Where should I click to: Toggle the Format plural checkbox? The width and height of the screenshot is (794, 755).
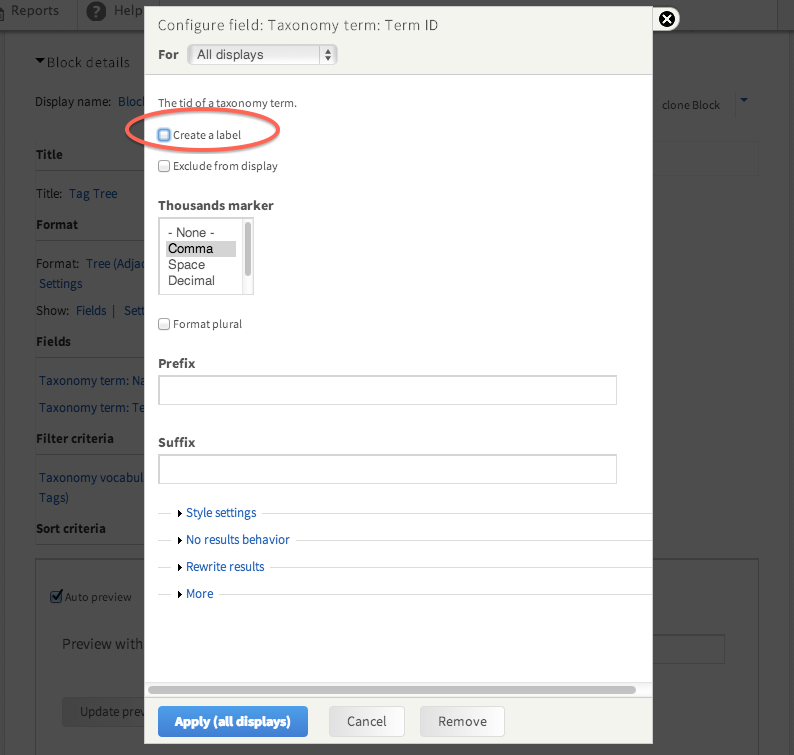coord(164,324)
